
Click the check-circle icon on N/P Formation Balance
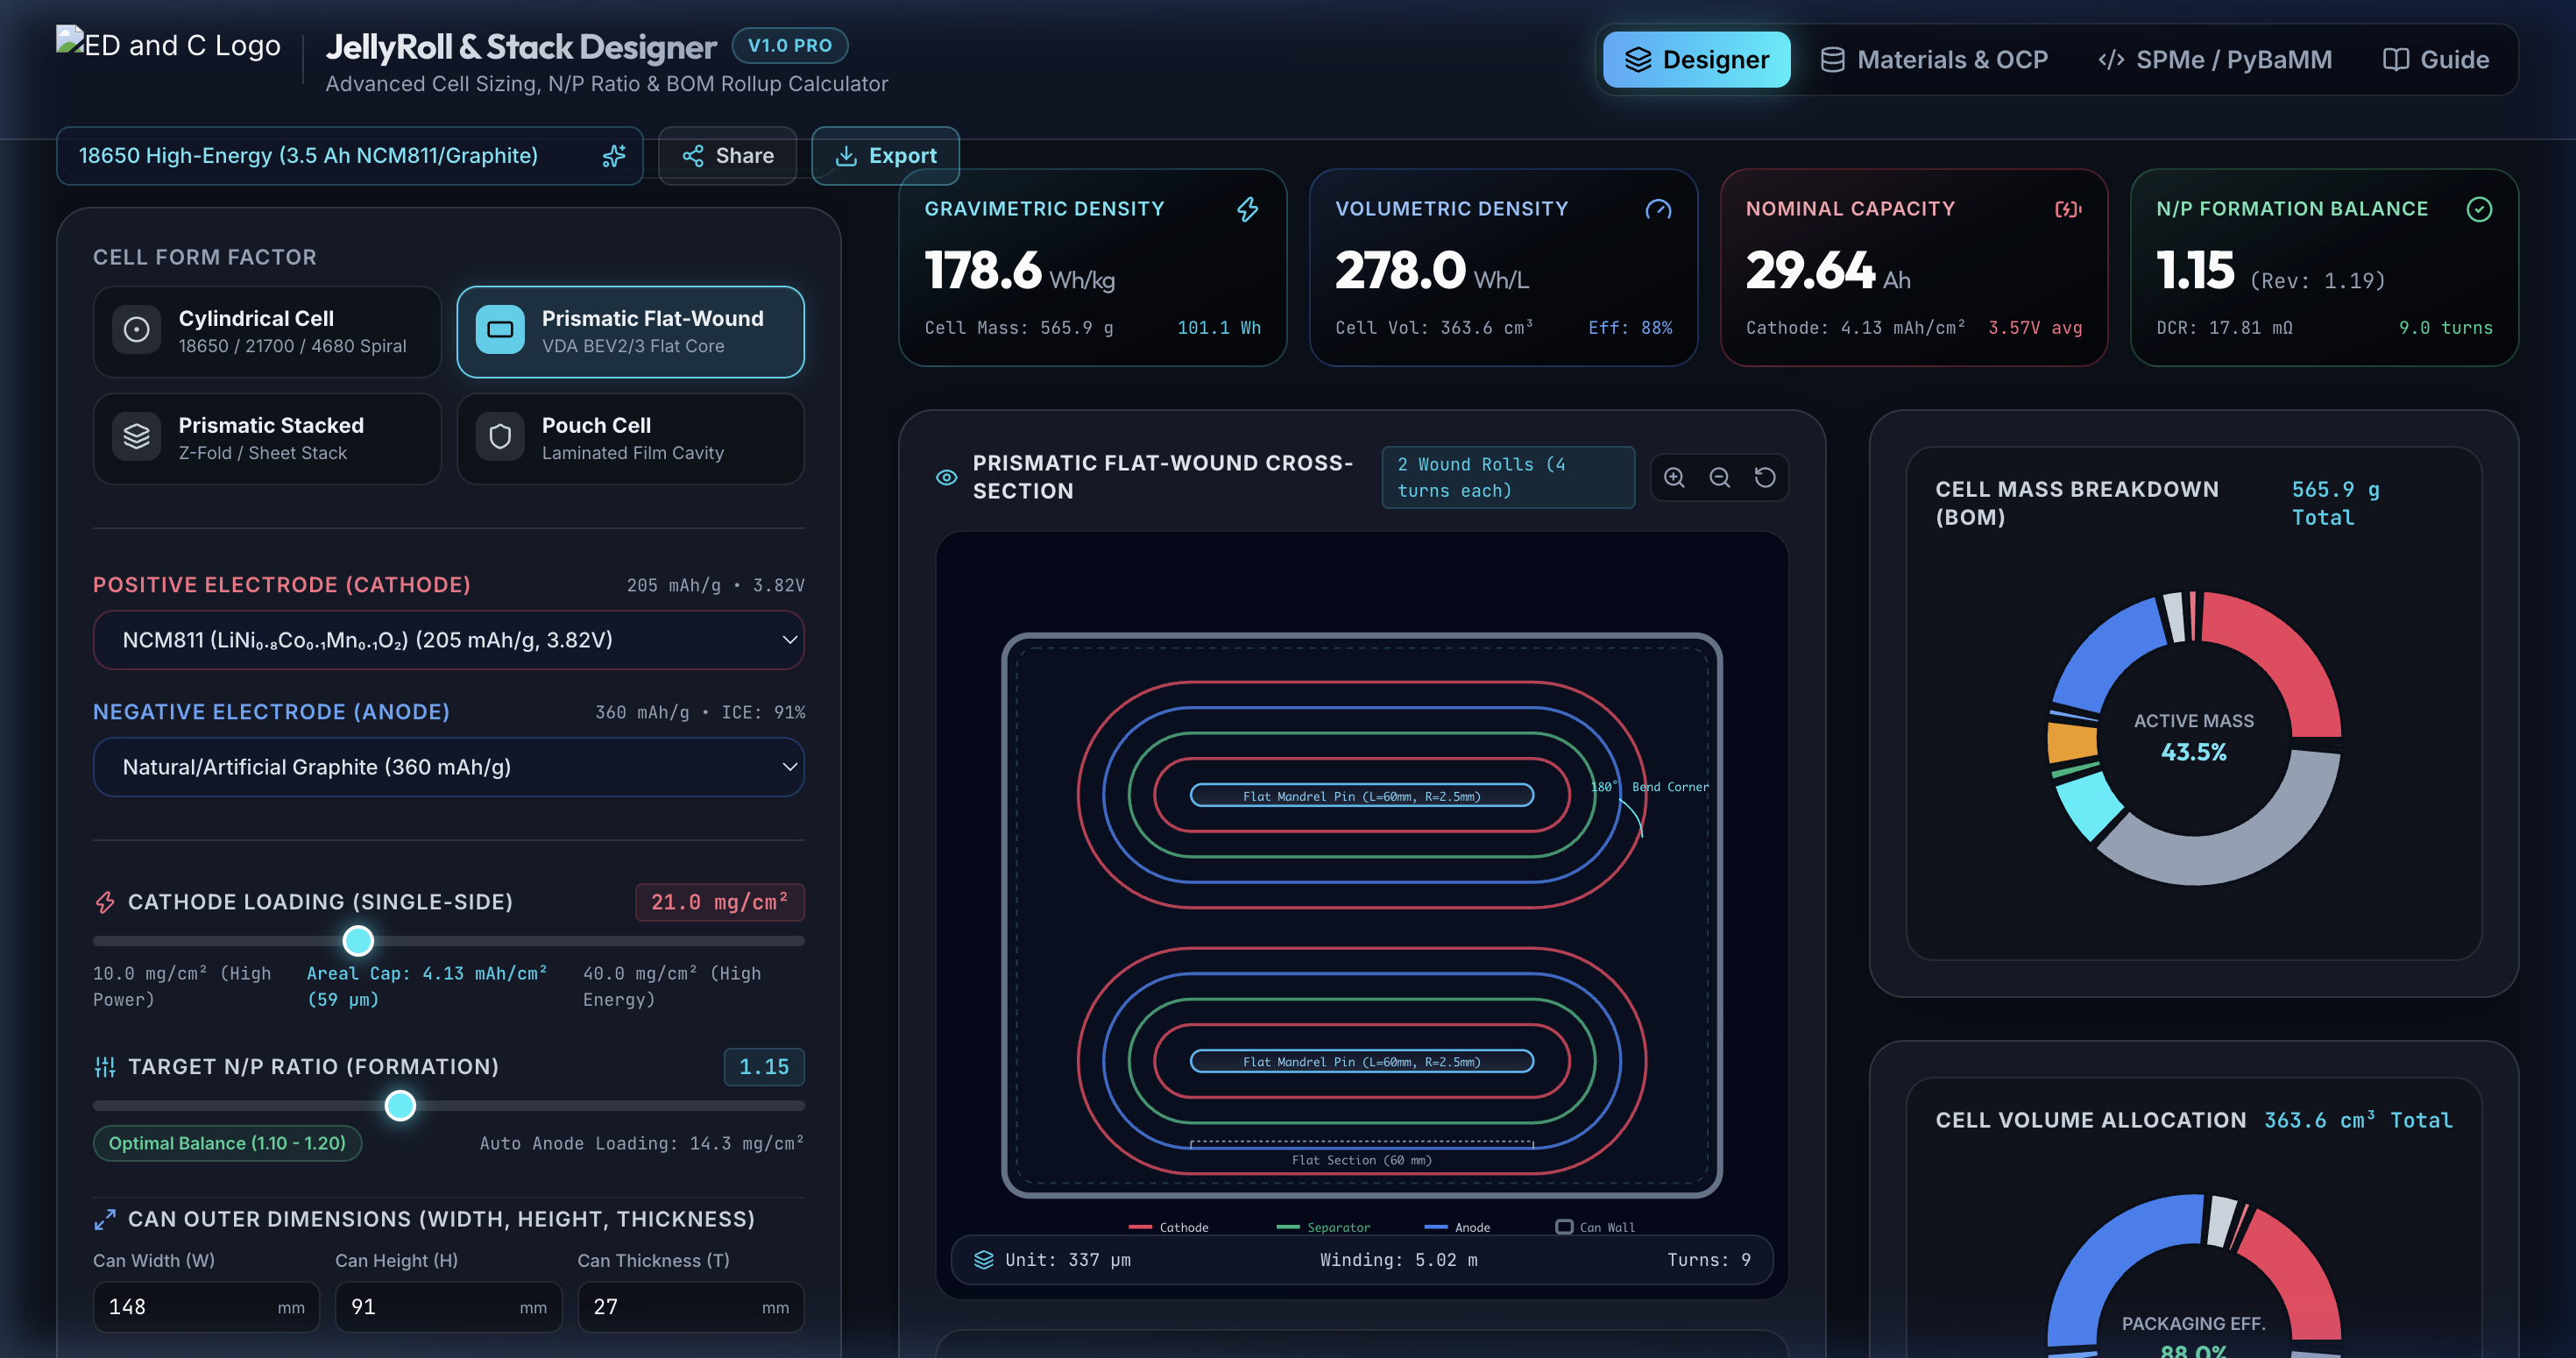(x=2479, y=209)
